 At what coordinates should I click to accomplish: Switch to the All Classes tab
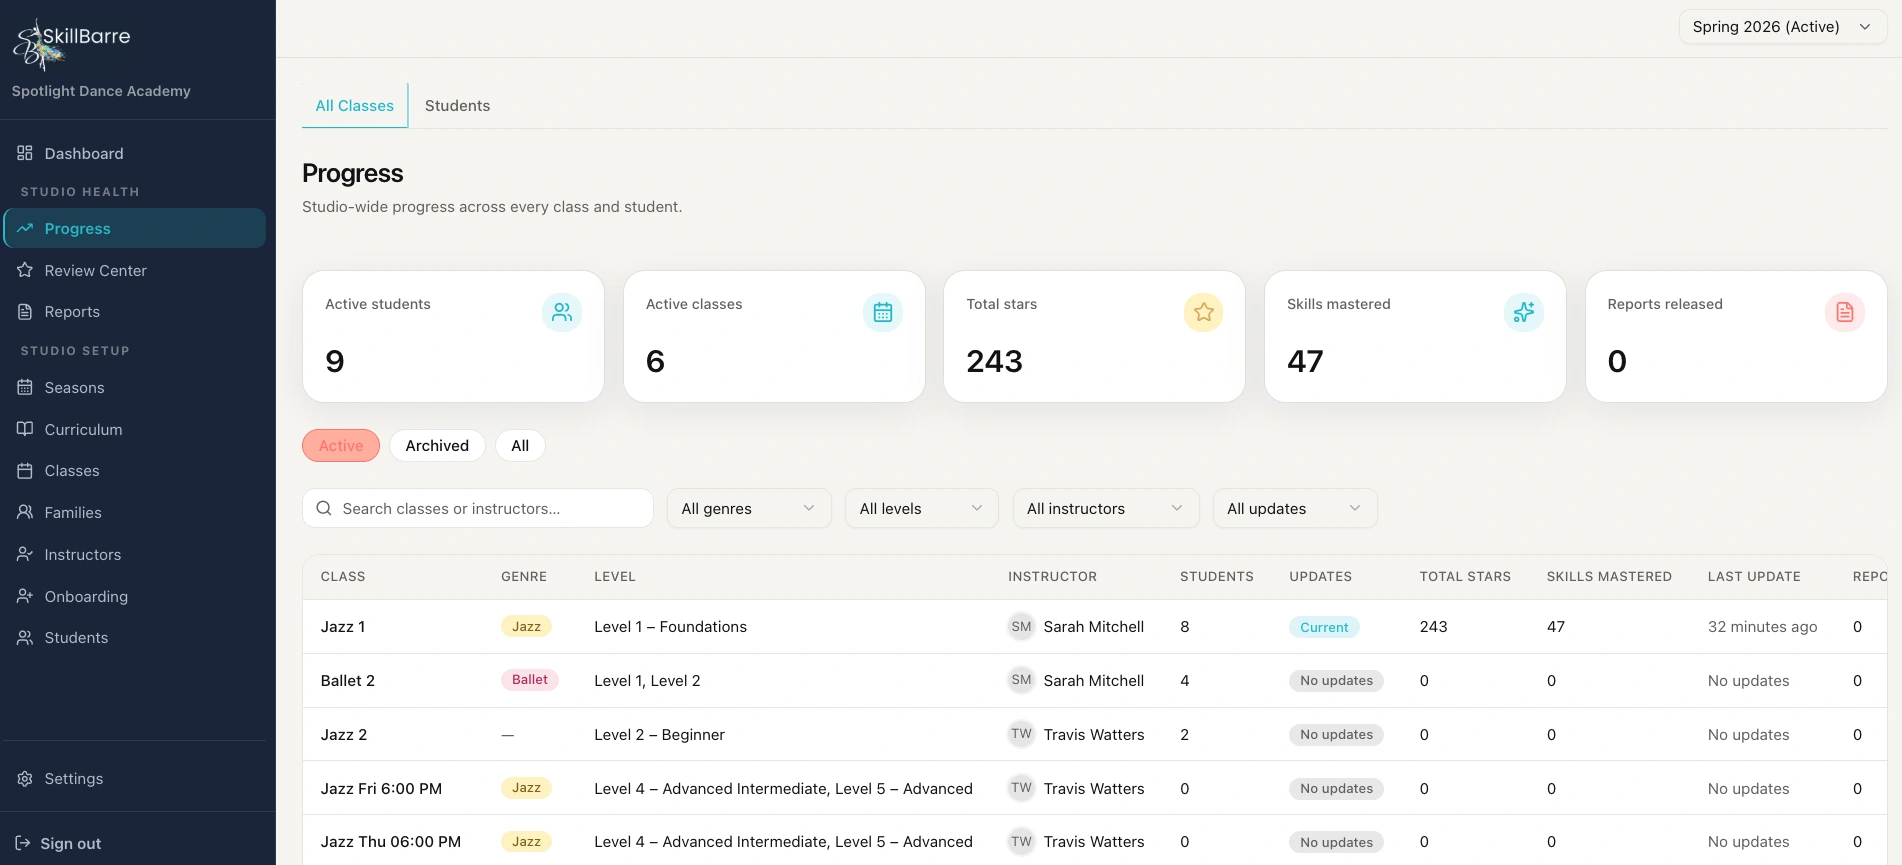(355, 105)
